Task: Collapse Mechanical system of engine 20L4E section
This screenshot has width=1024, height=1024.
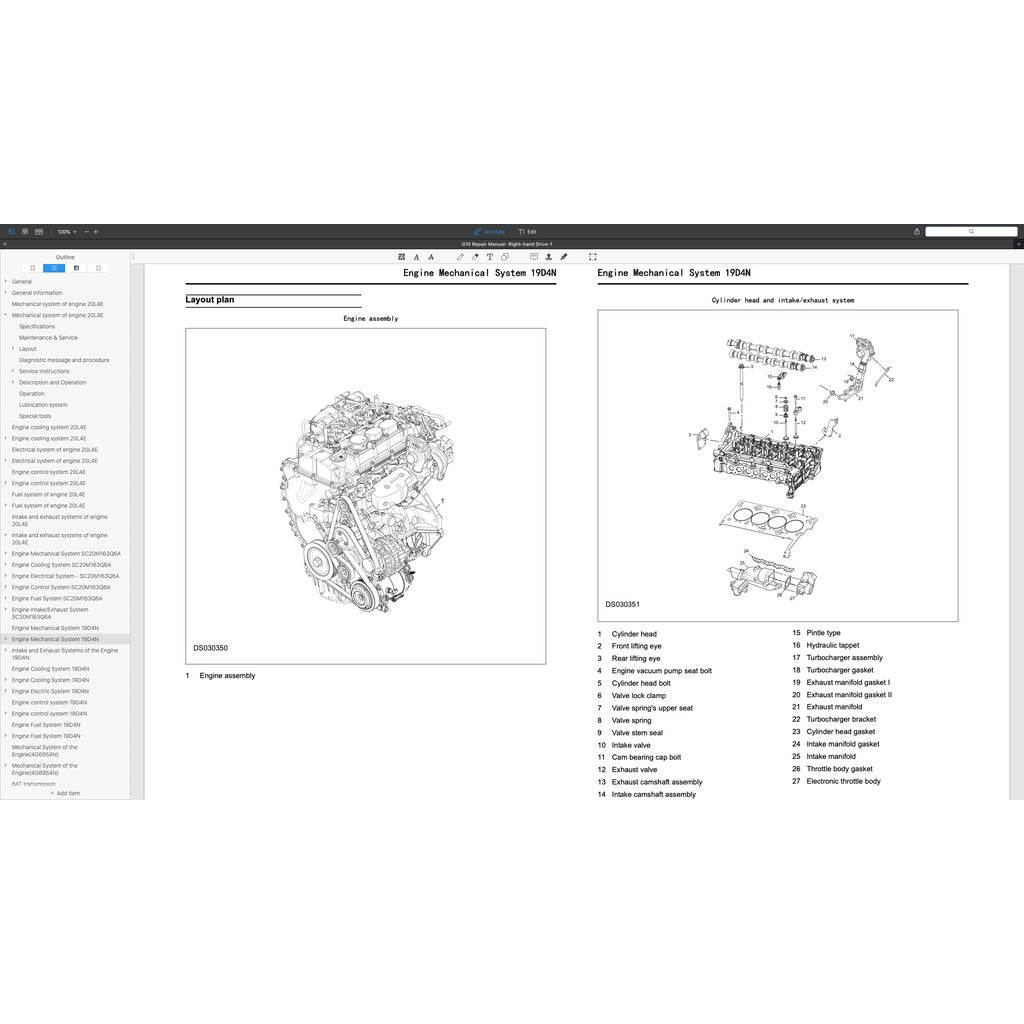Action: click(x=6, y=315)
